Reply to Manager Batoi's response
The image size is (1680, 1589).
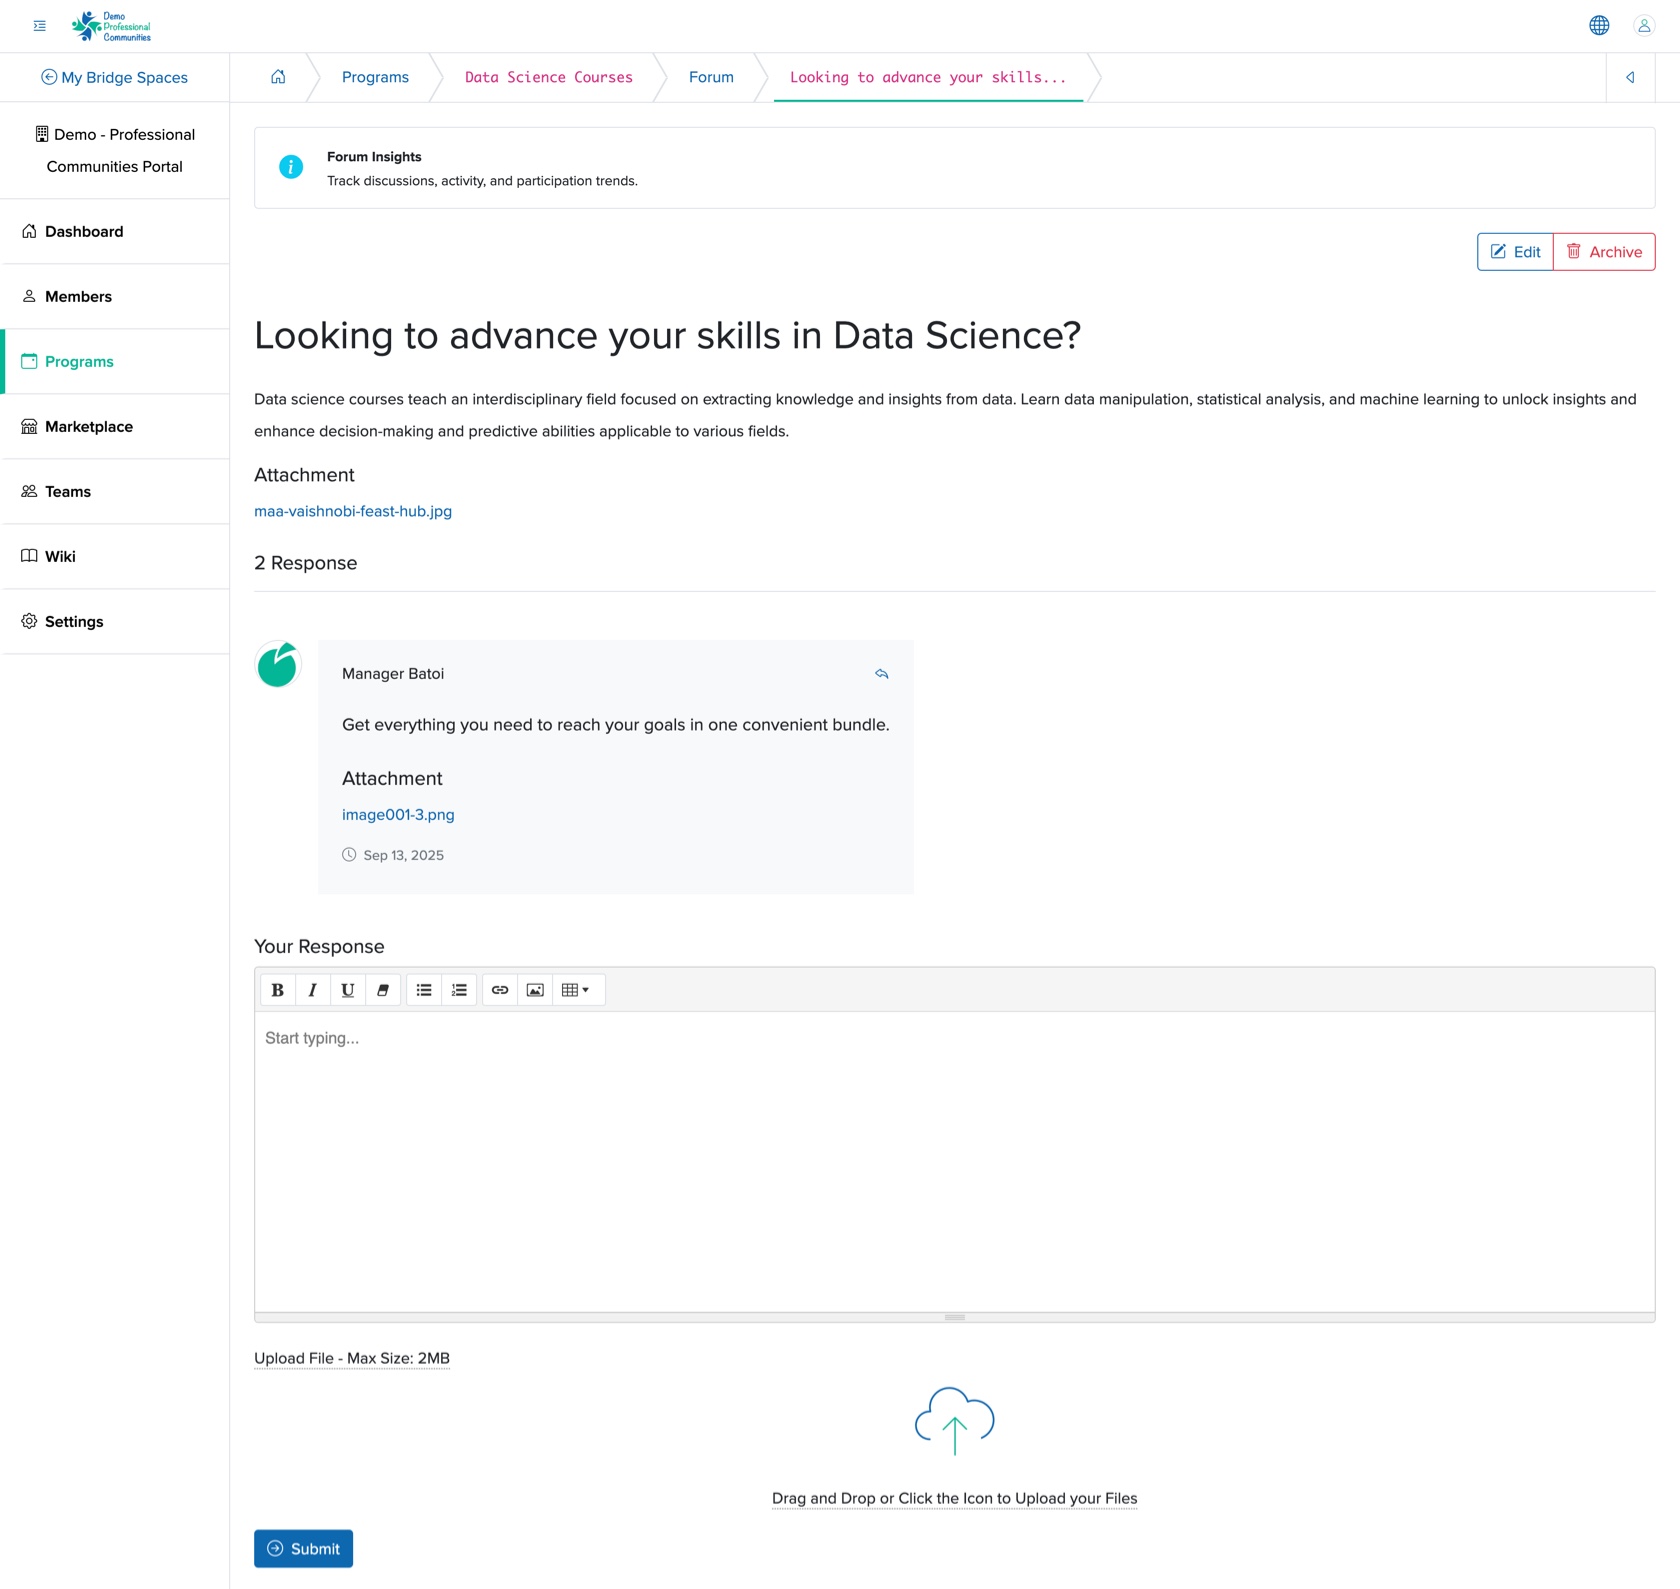pyautogui.click(x=881, y=674)
